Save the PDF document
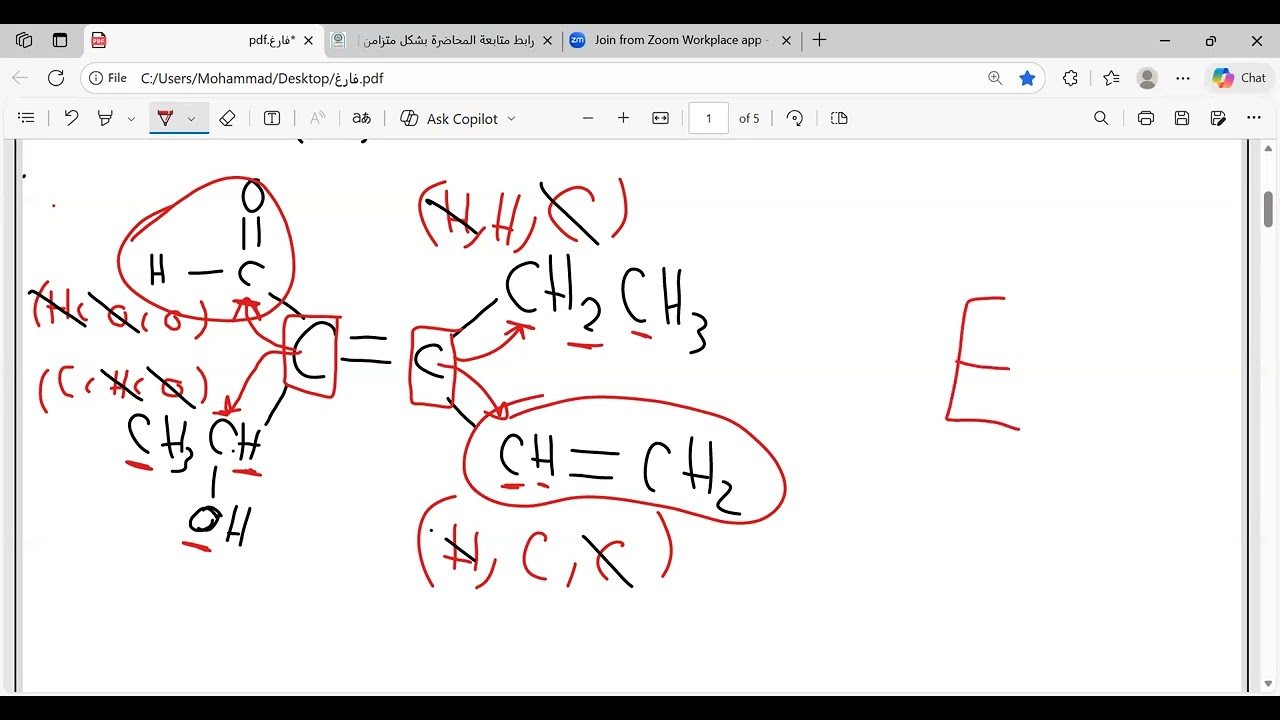 point(1182,118)
